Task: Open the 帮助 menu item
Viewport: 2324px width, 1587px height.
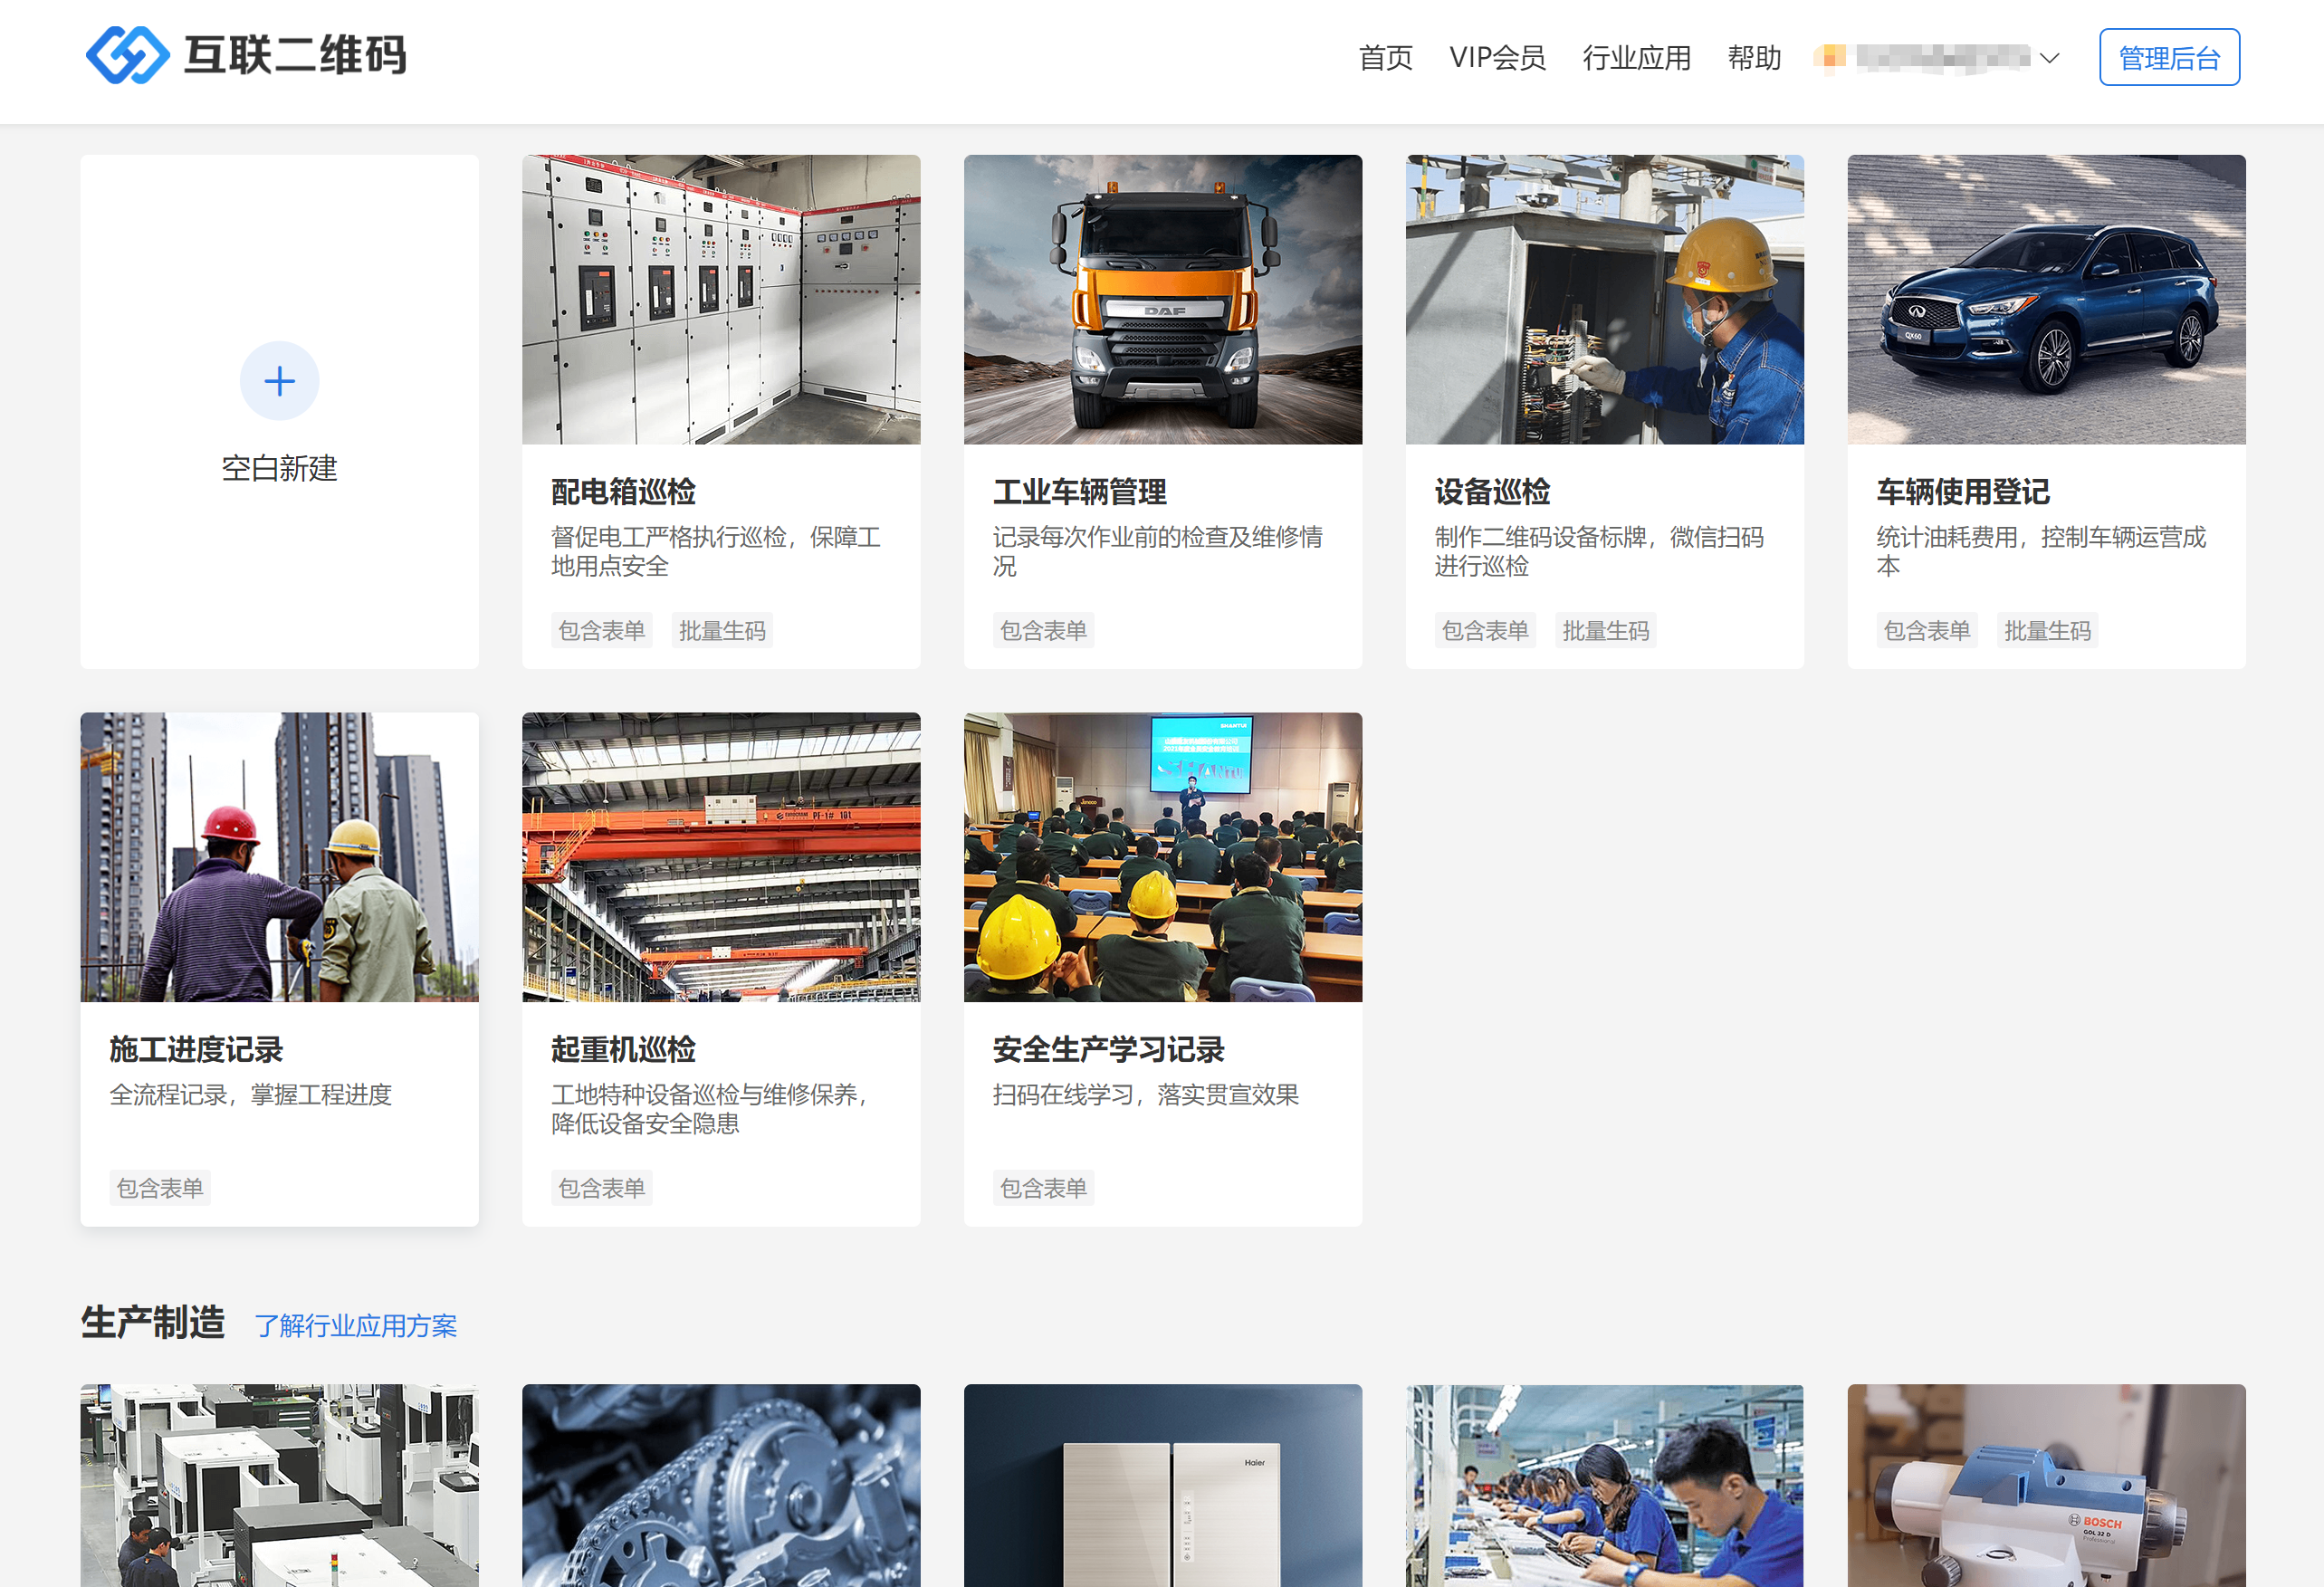Action: tap(1754, 58)
